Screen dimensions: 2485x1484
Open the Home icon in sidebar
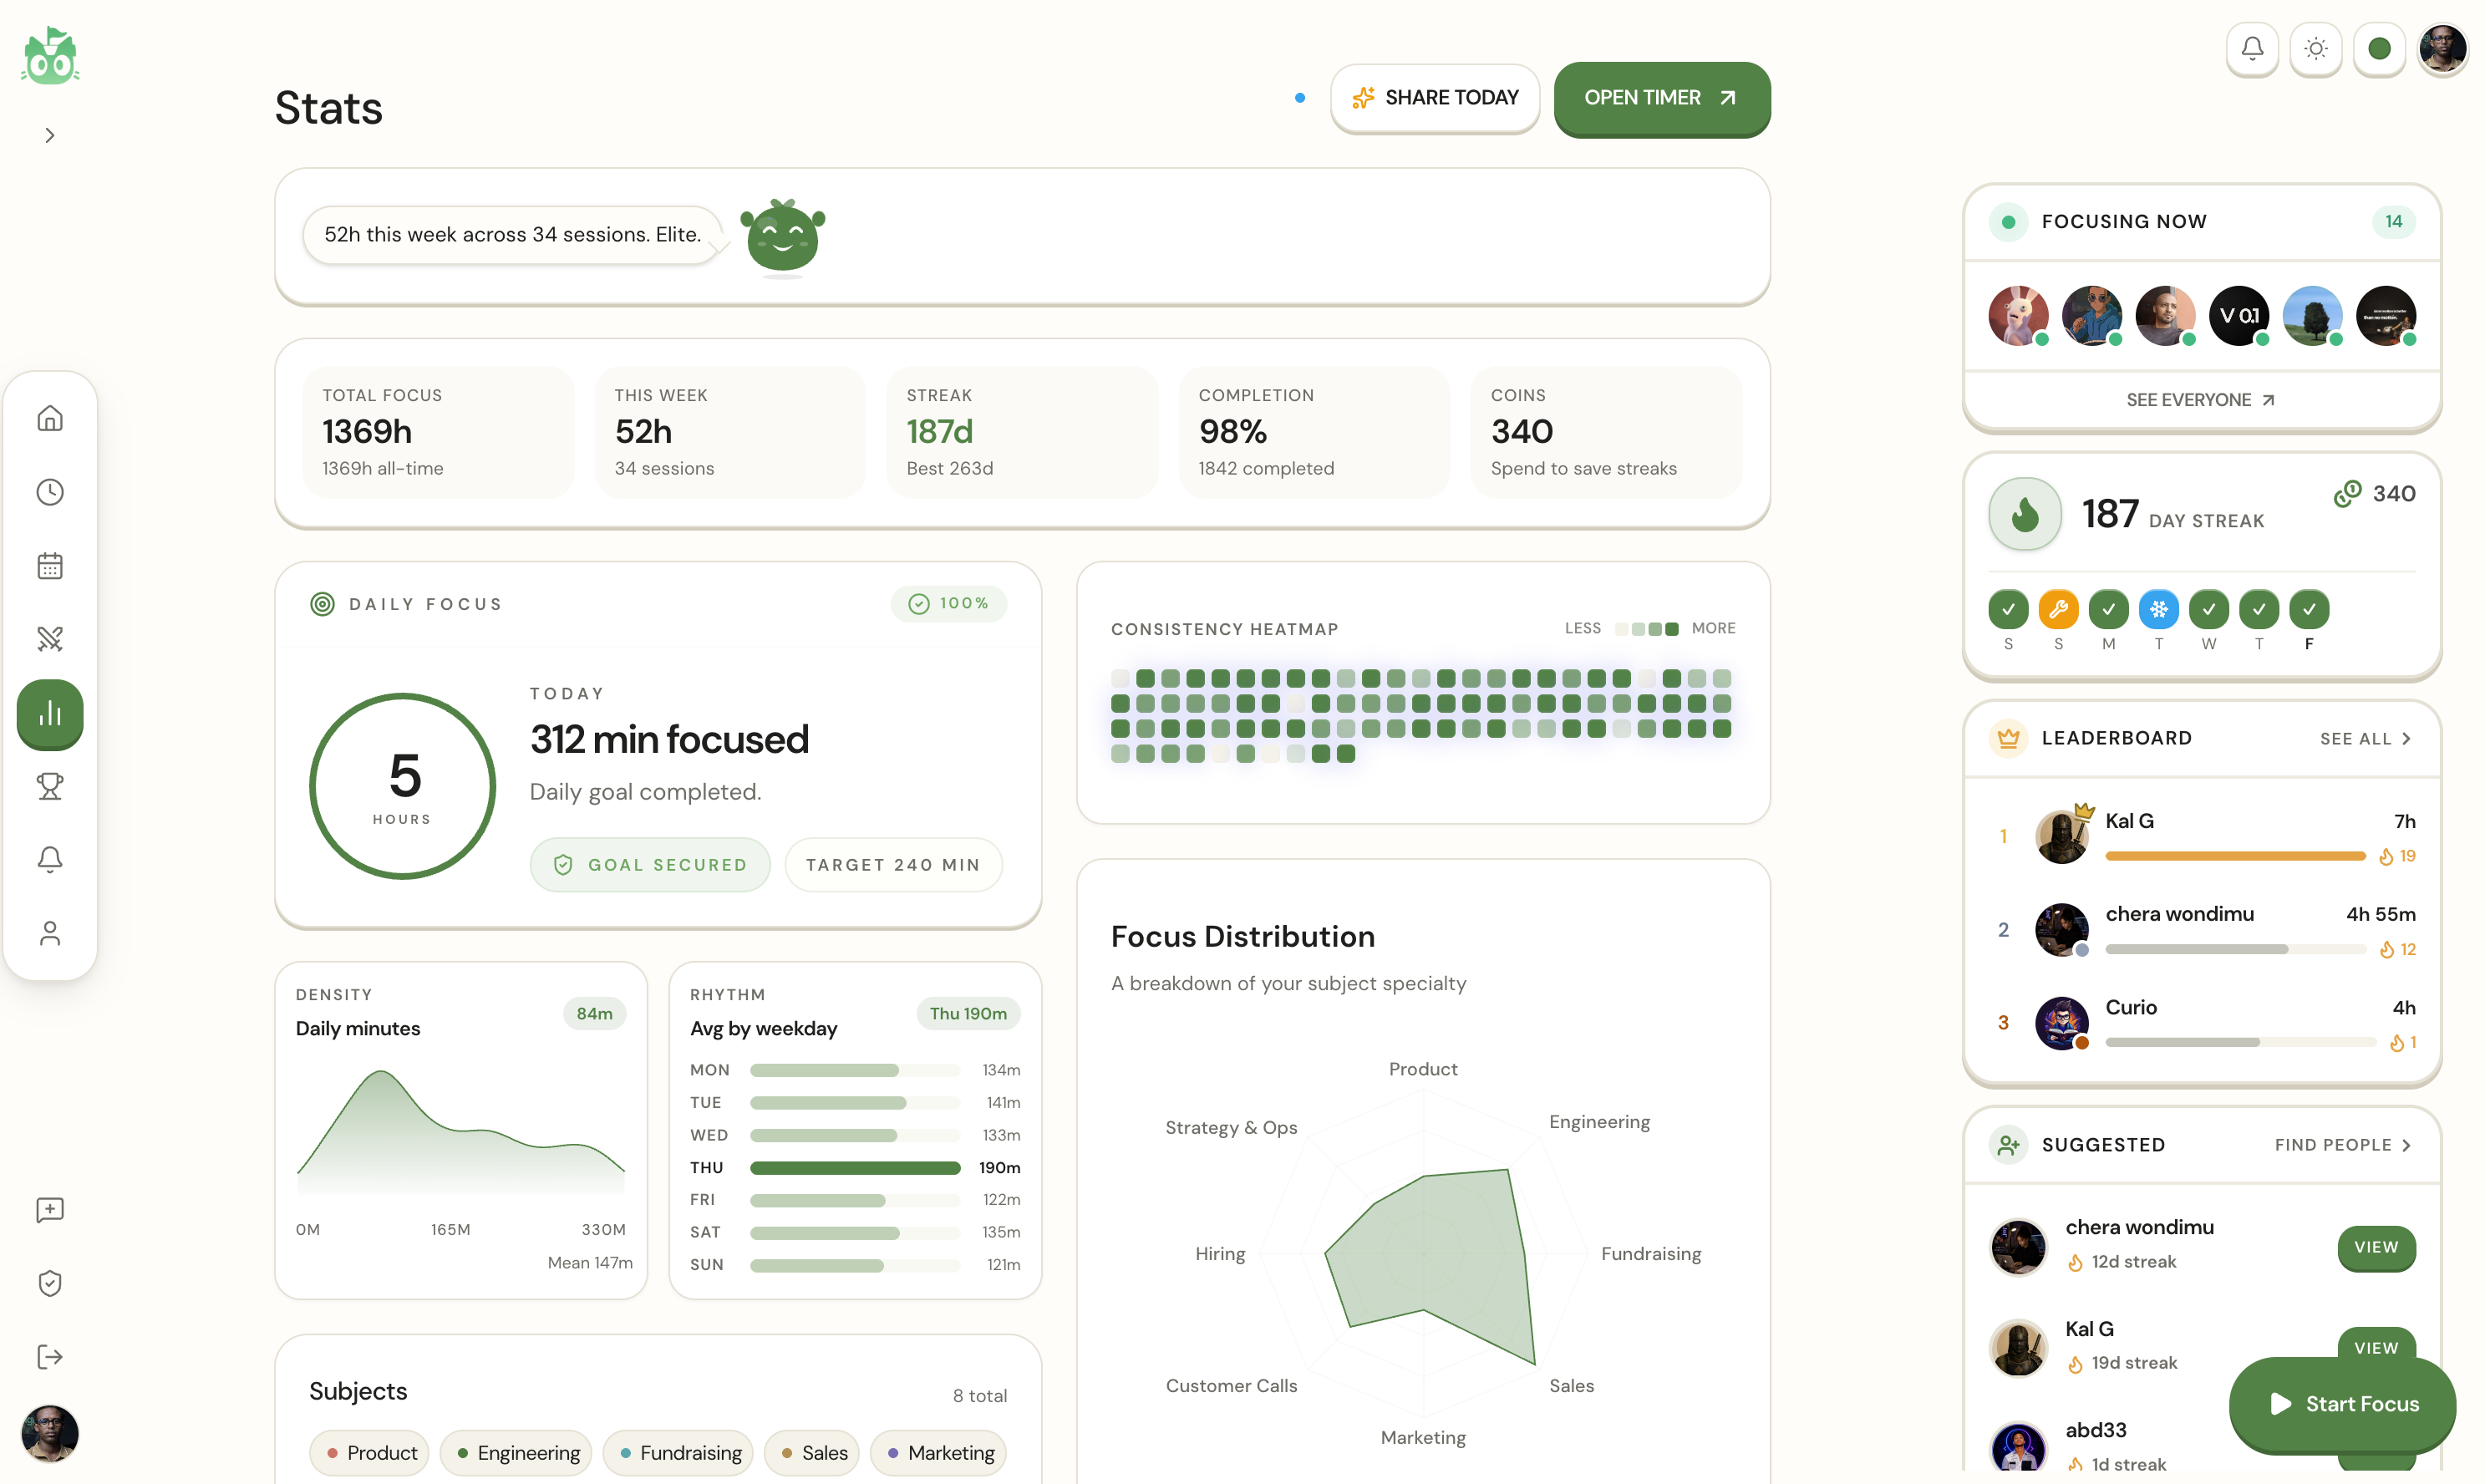click(50, 418)
